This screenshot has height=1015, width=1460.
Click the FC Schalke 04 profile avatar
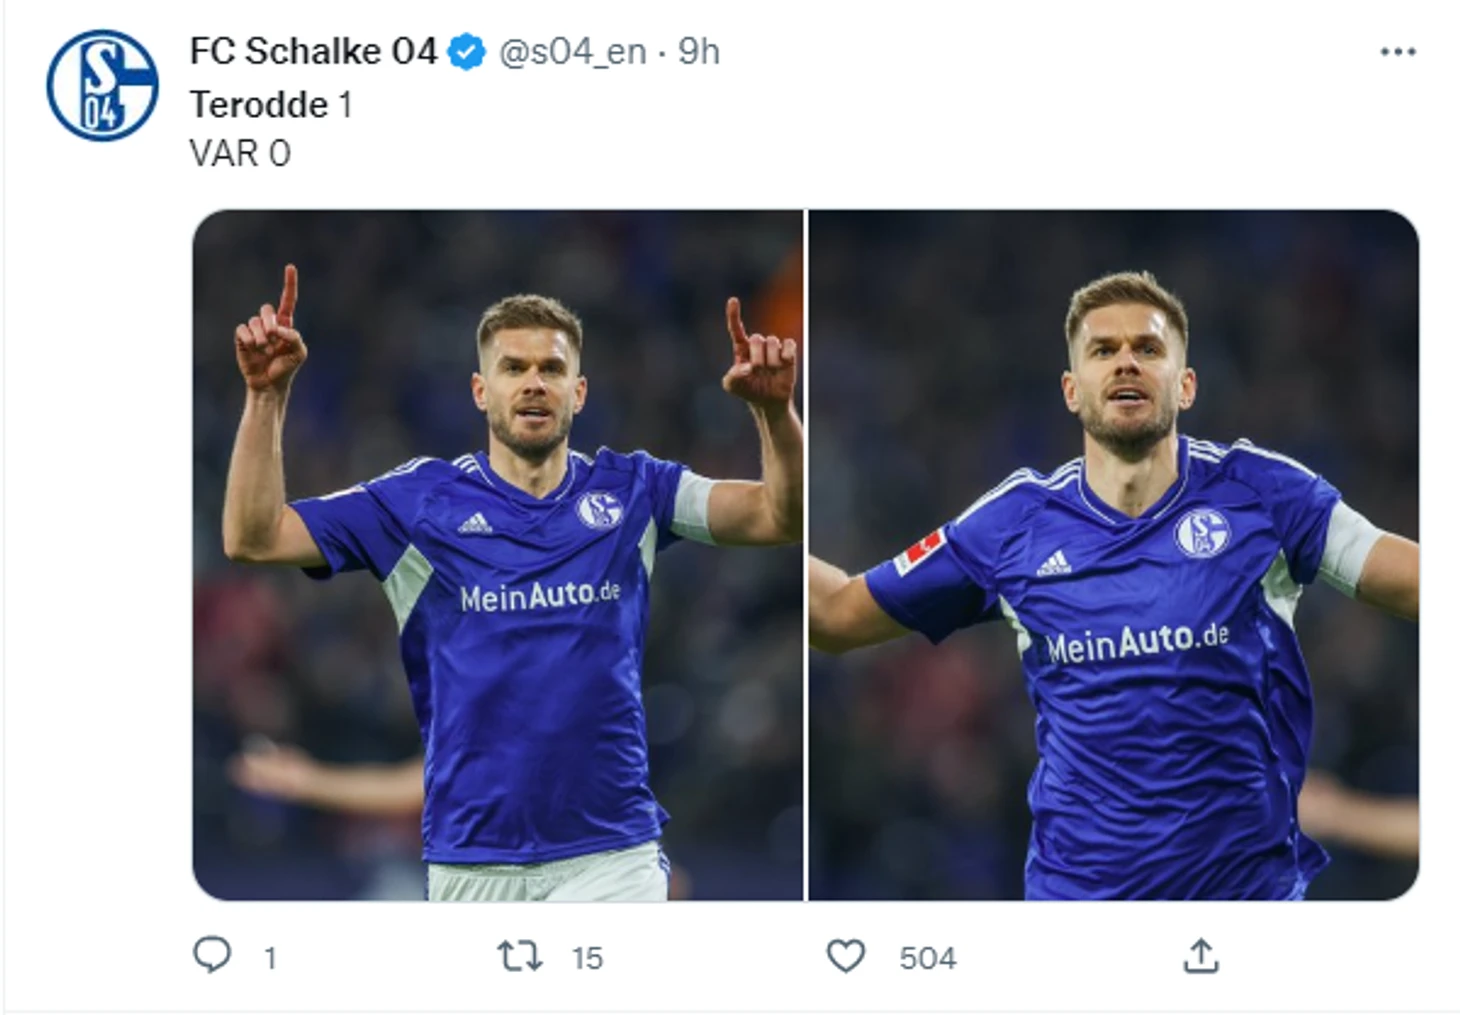102,85
